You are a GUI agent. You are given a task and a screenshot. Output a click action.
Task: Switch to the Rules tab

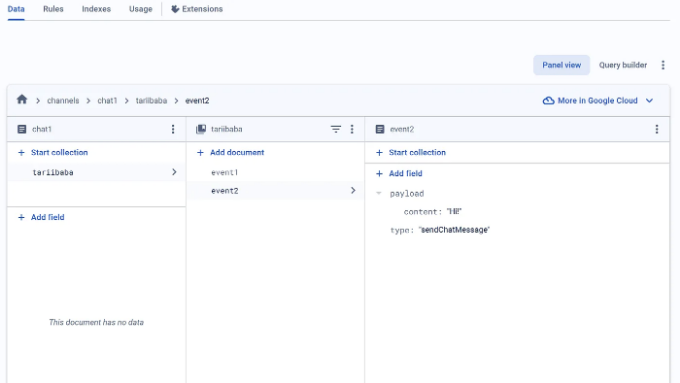pyautogui.click(x=53, y=9)
